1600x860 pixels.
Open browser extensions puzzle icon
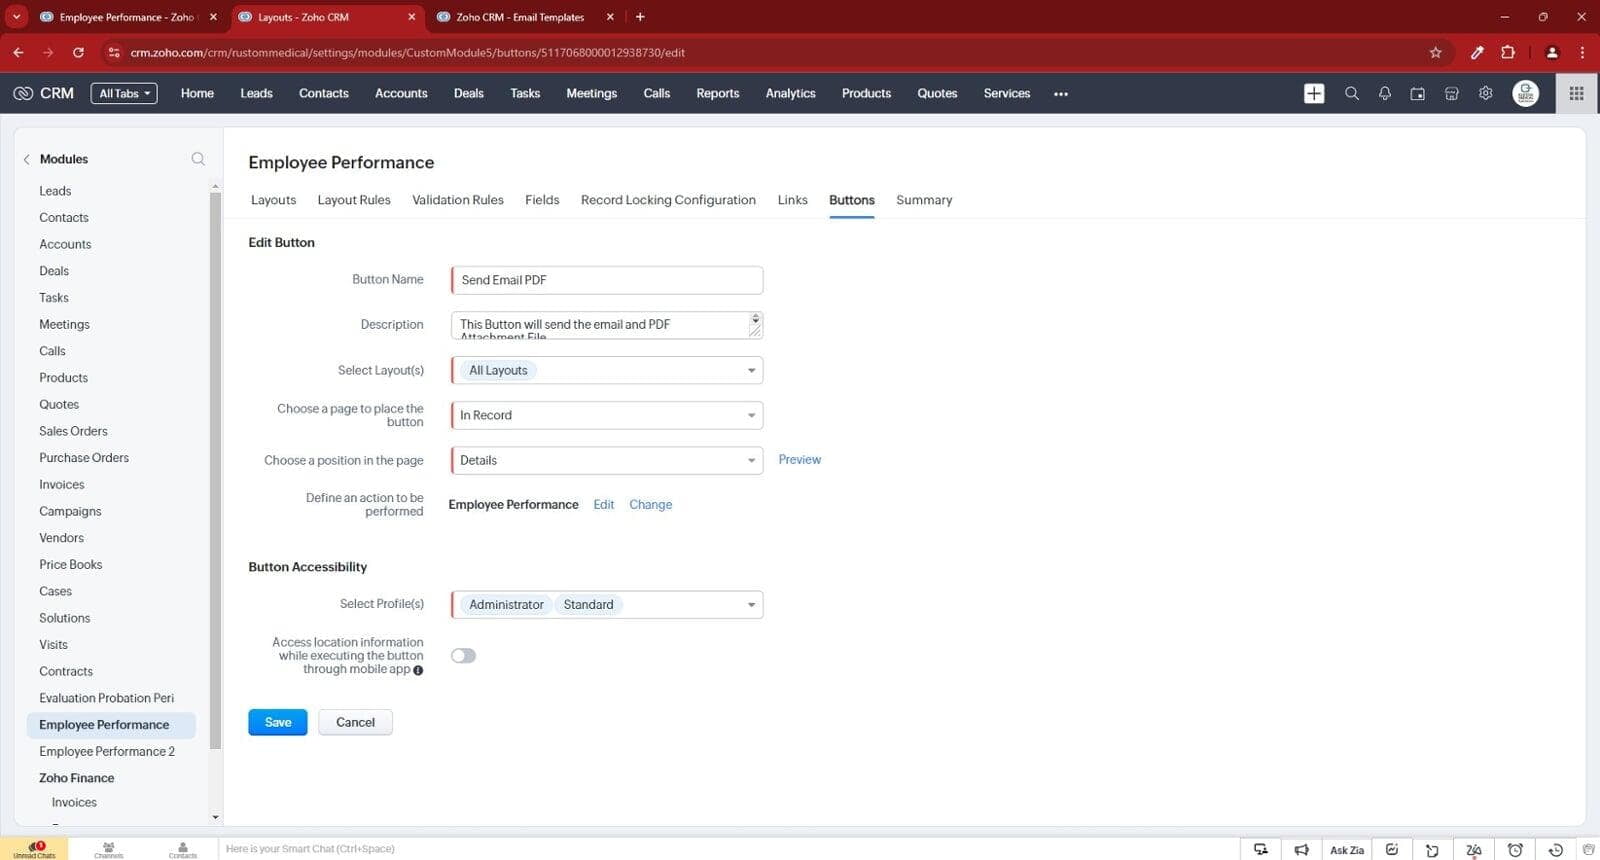[x=1508, y=52]
